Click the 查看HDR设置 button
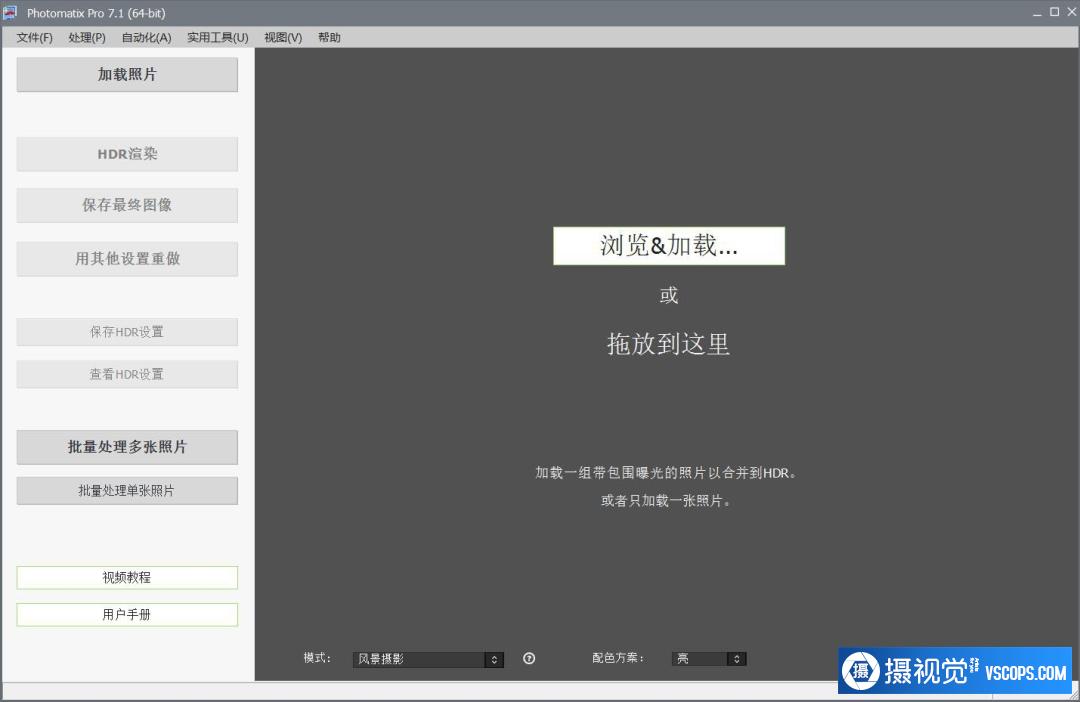Image resolution: width=1080 pixels, height=702 pixels. (x=127, y=374)
